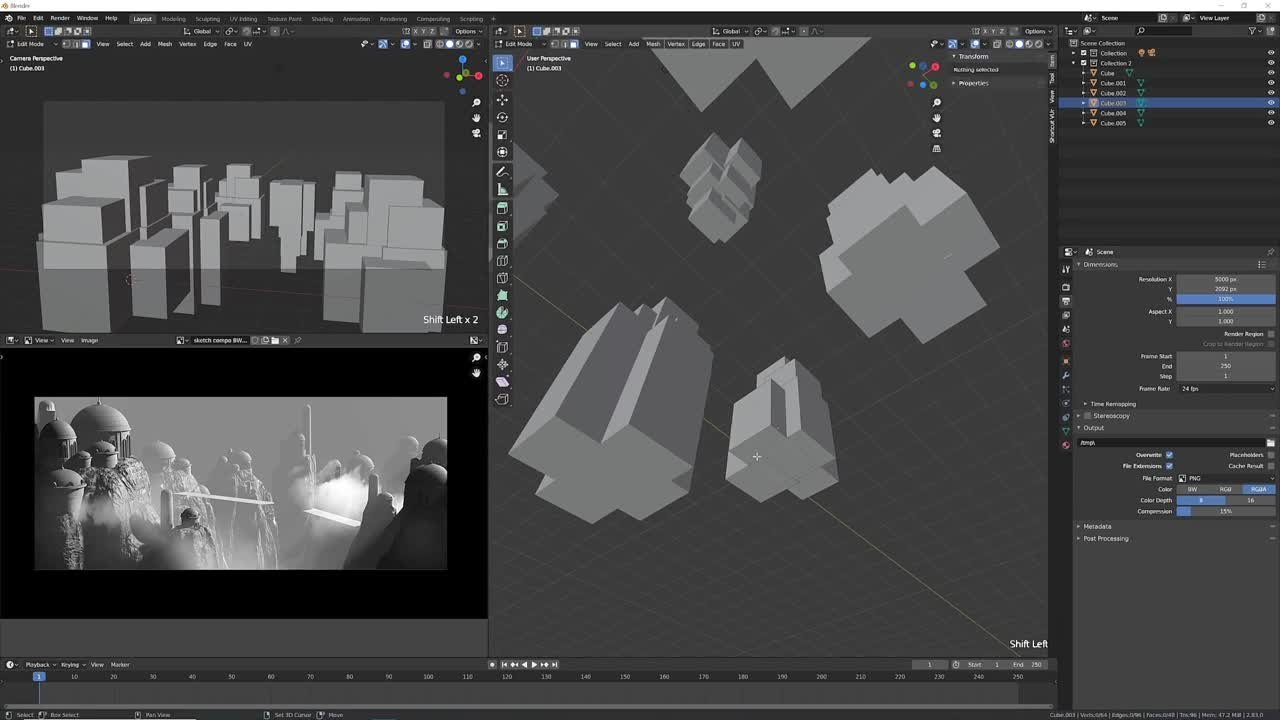Uncheck the File Extensions checkbox

tap(1169, 466)
